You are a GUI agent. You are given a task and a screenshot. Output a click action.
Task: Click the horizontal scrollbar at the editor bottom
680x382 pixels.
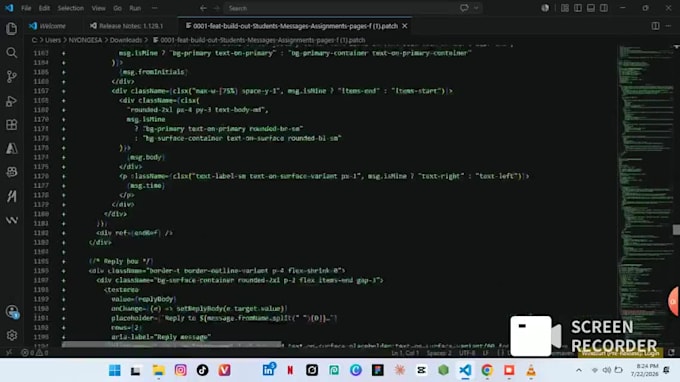point(172,345)
